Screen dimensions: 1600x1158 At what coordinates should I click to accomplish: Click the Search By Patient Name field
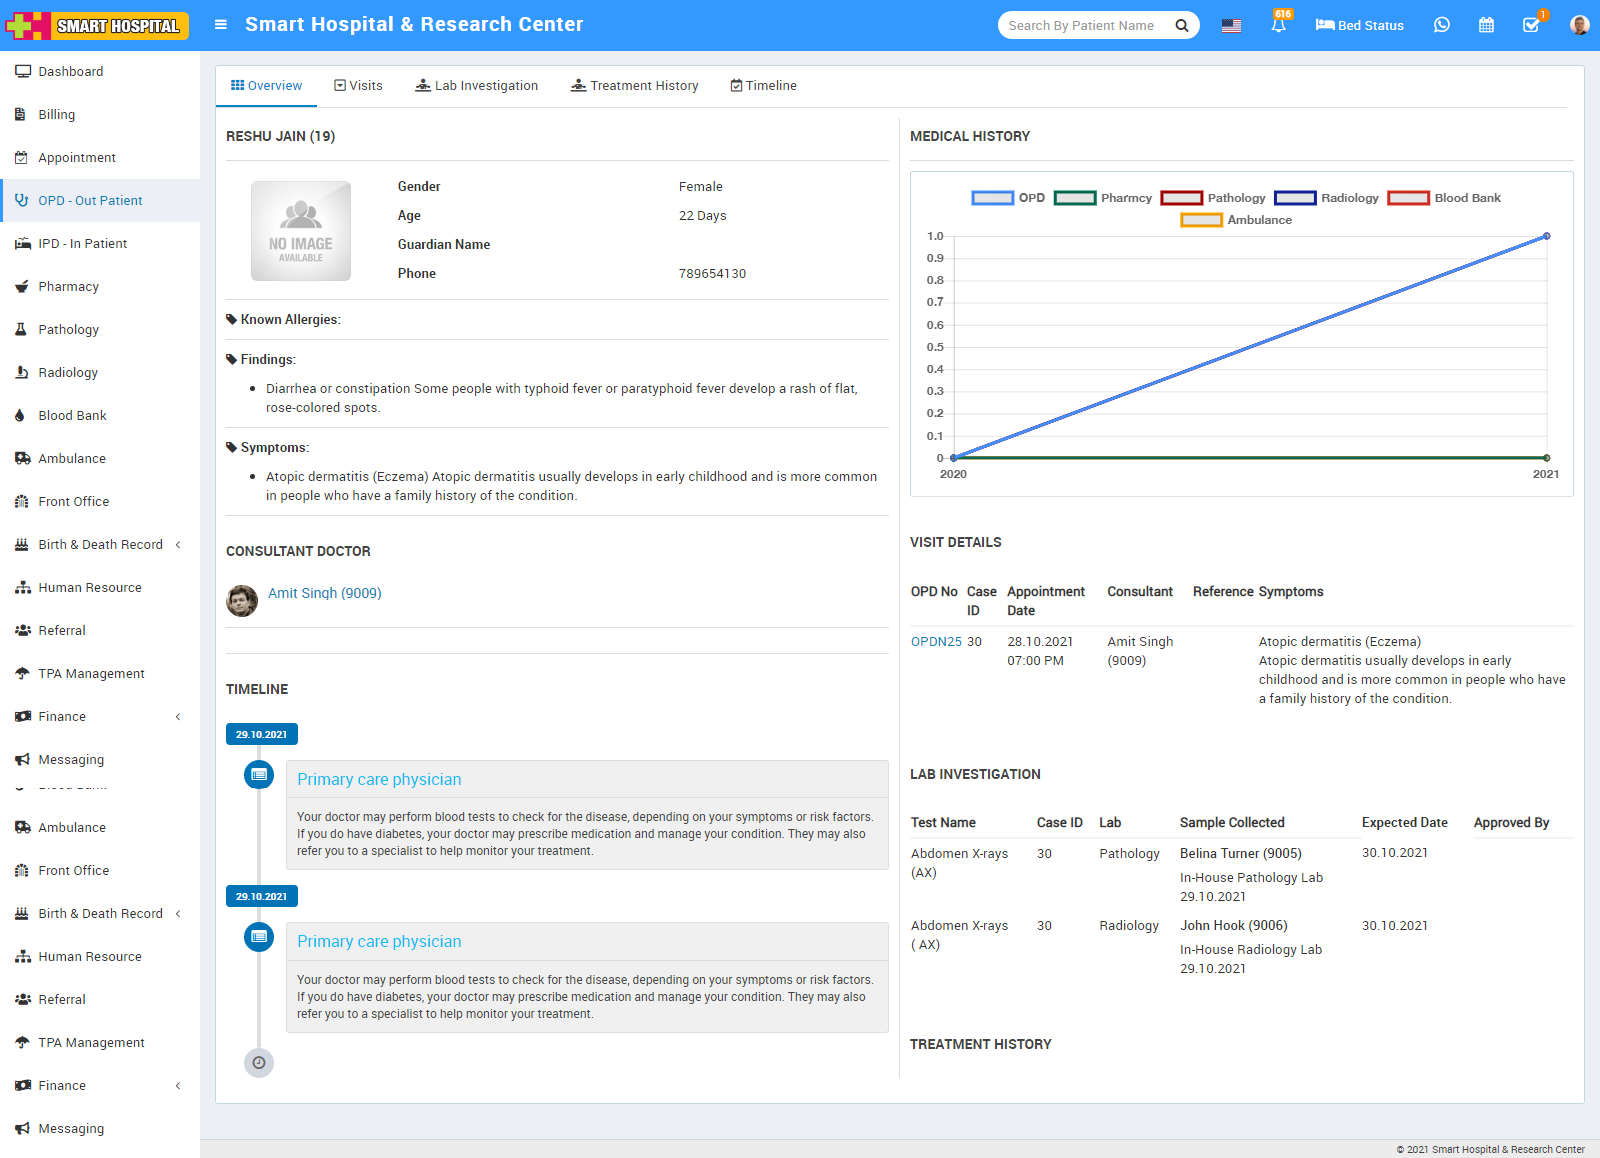(x=1085, y=25)
